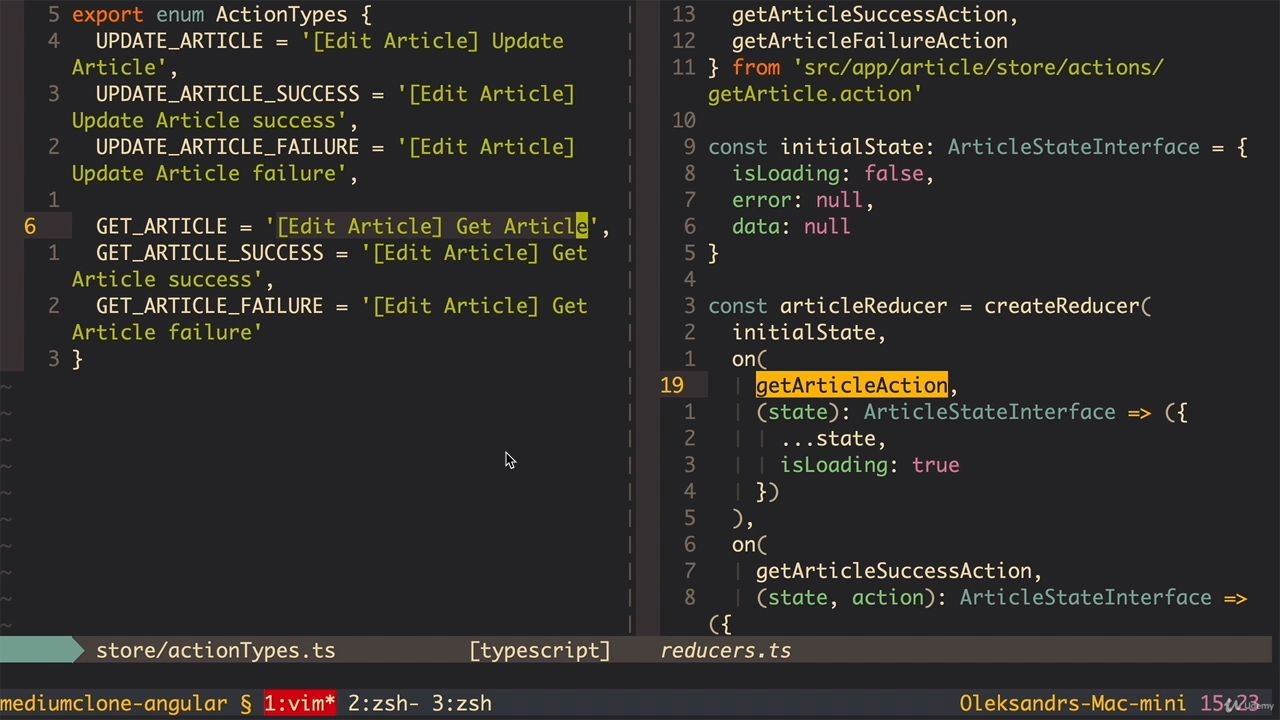Click the highlighted getArticleAction text
Viewport: 1280px width, 720px height.
point(852,385)
